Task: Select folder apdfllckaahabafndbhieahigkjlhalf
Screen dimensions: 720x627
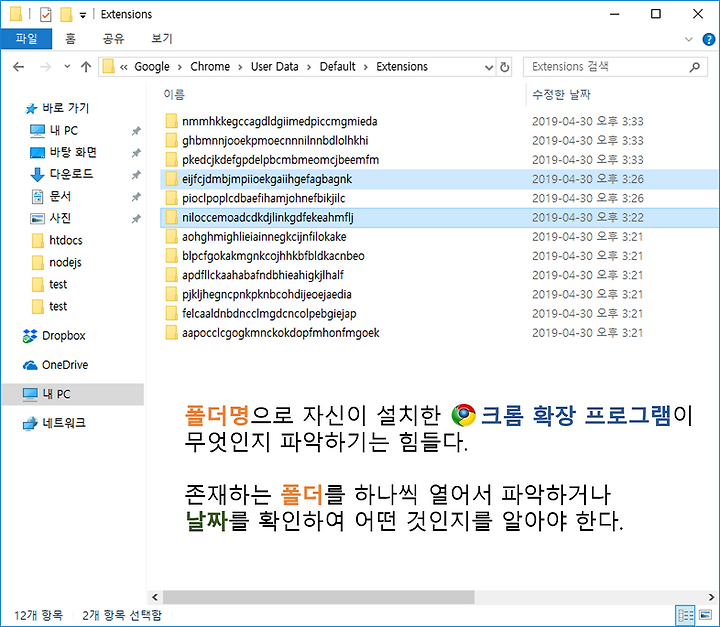Action: [263, 275]
